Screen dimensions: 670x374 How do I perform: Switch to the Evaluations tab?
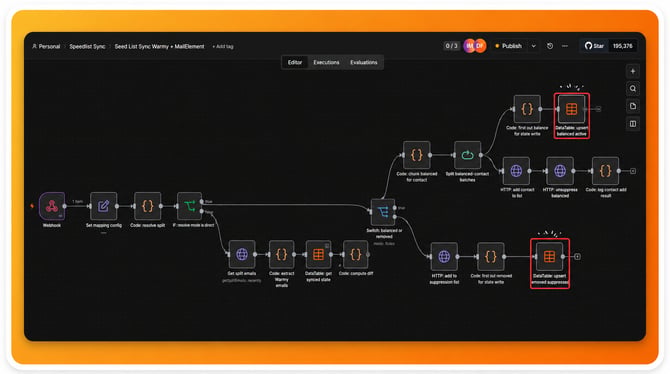click(x=364, y=62)
